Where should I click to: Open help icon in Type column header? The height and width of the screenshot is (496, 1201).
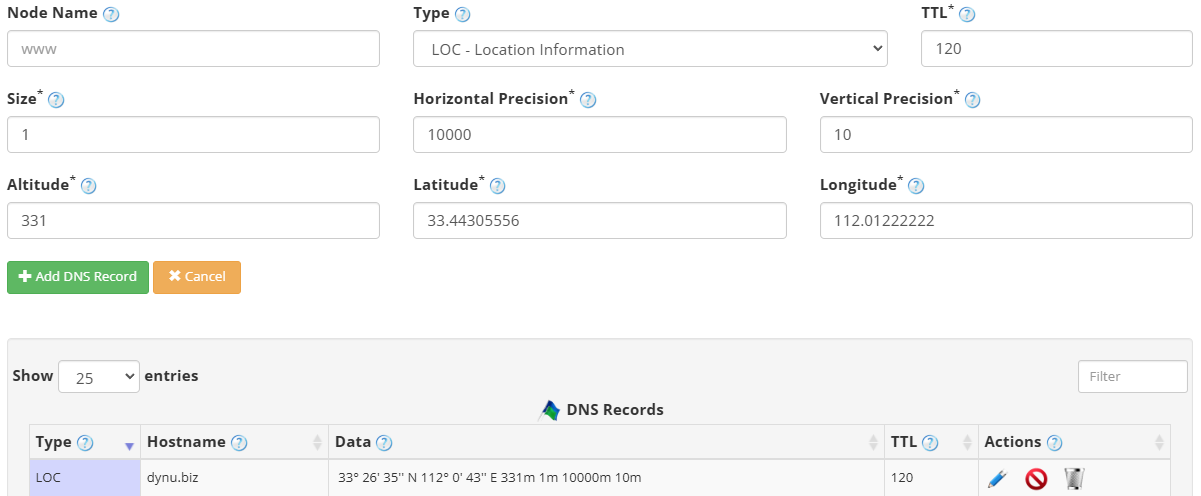point(85,443)
